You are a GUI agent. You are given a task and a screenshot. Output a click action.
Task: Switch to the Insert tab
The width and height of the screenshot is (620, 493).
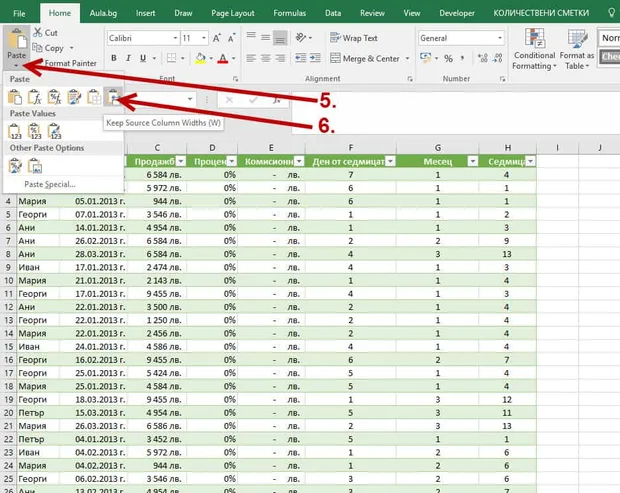(x=145, y=13)
